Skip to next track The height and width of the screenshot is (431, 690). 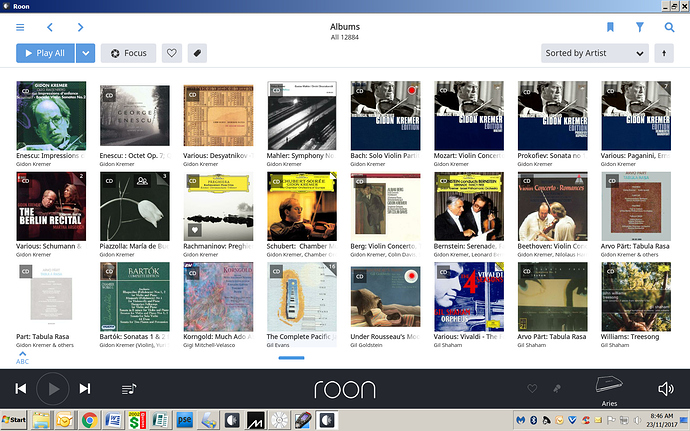point(85,389)
